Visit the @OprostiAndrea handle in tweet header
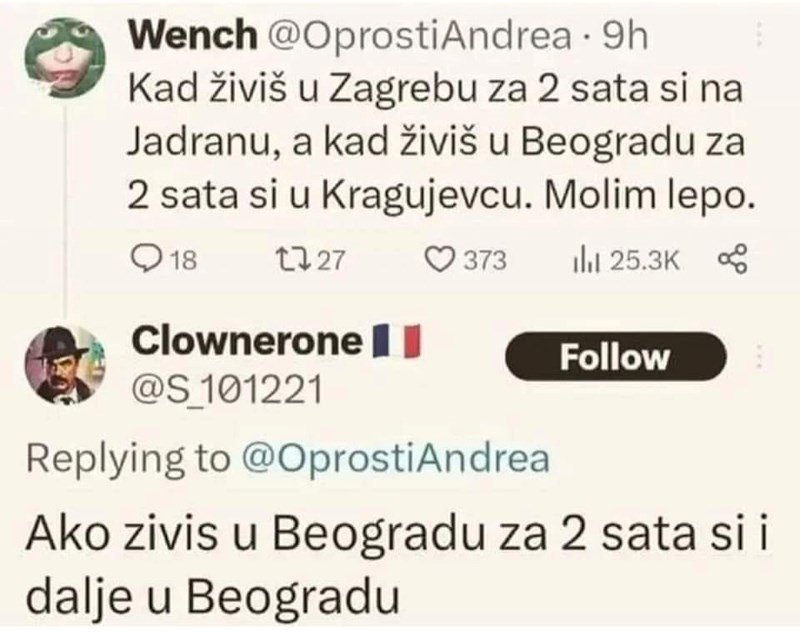 point(418,36)
